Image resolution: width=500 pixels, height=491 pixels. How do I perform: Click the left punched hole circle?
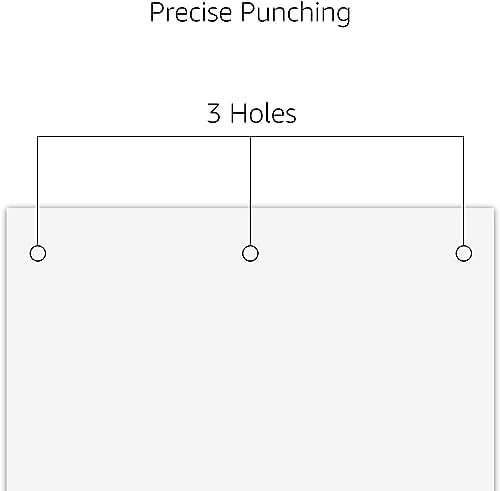38,253
